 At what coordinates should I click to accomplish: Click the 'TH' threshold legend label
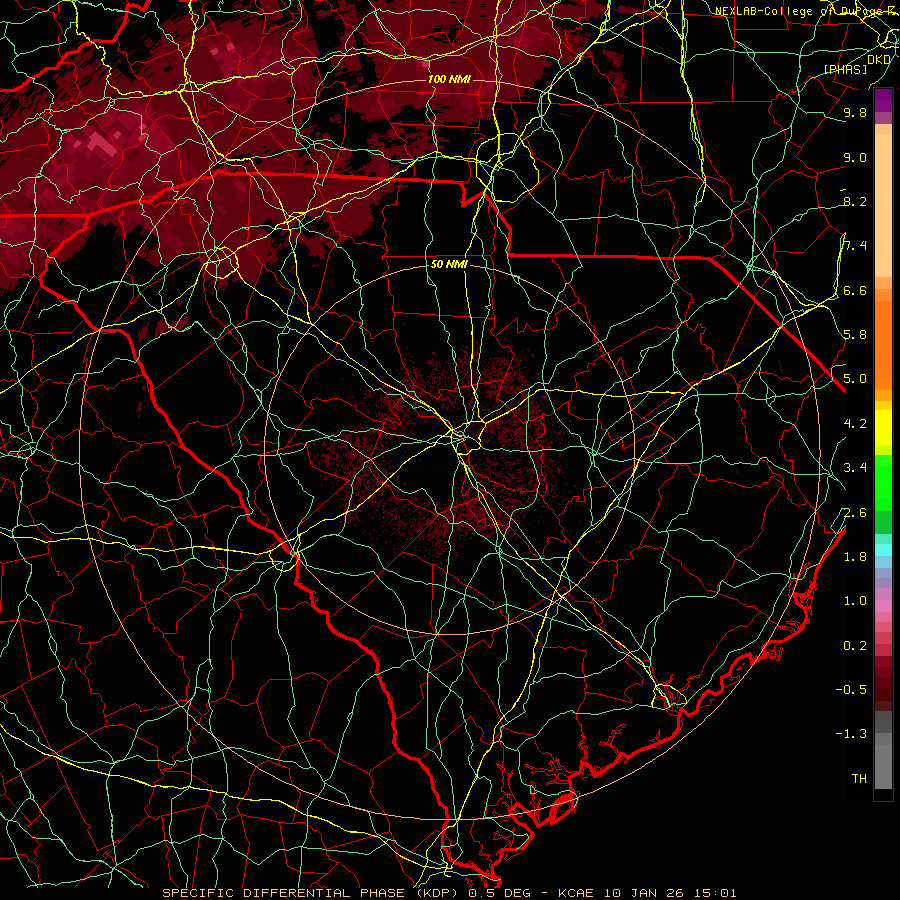[859, 779]
